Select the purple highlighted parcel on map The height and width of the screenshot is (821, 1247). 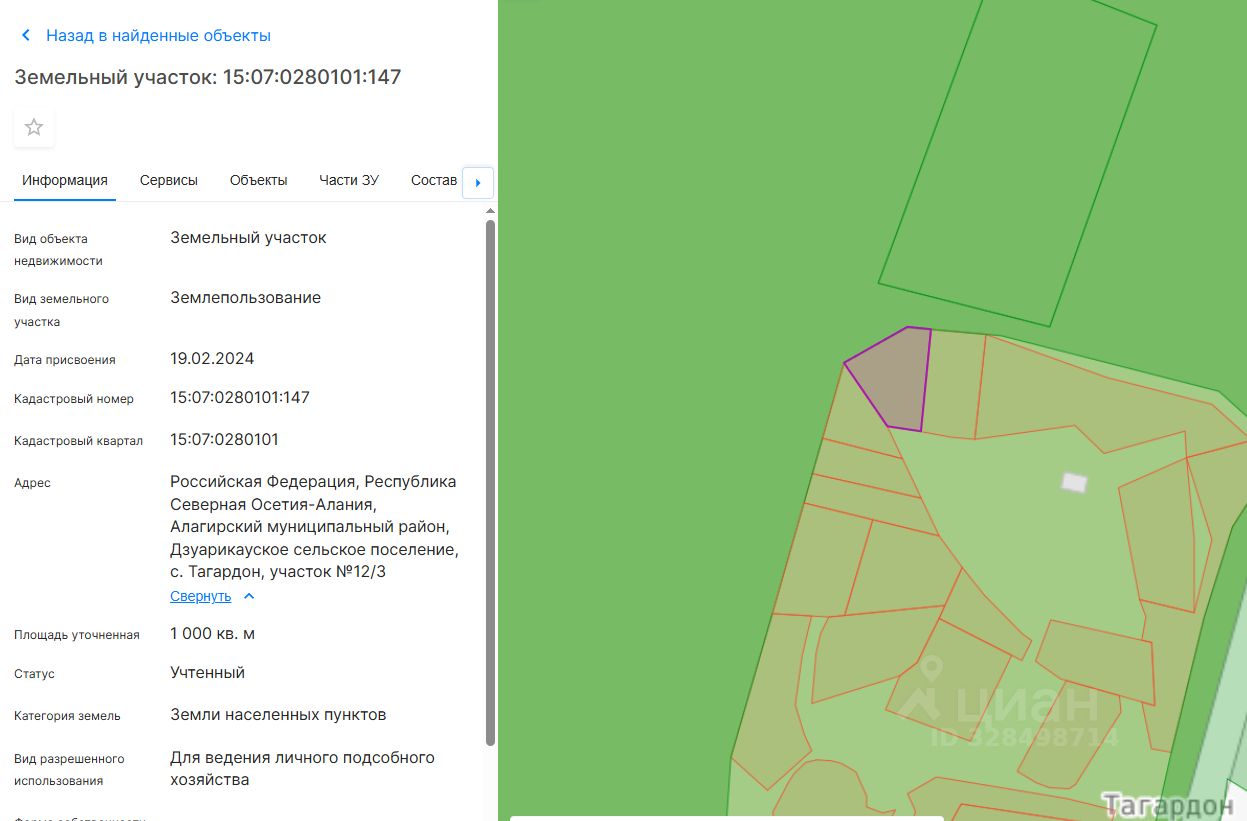coord(893,380)
